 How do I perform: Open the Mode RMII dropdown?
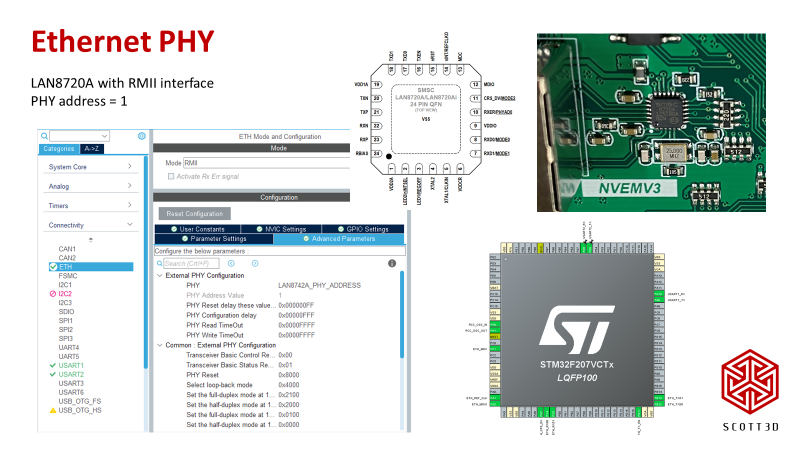pos(266,163)
